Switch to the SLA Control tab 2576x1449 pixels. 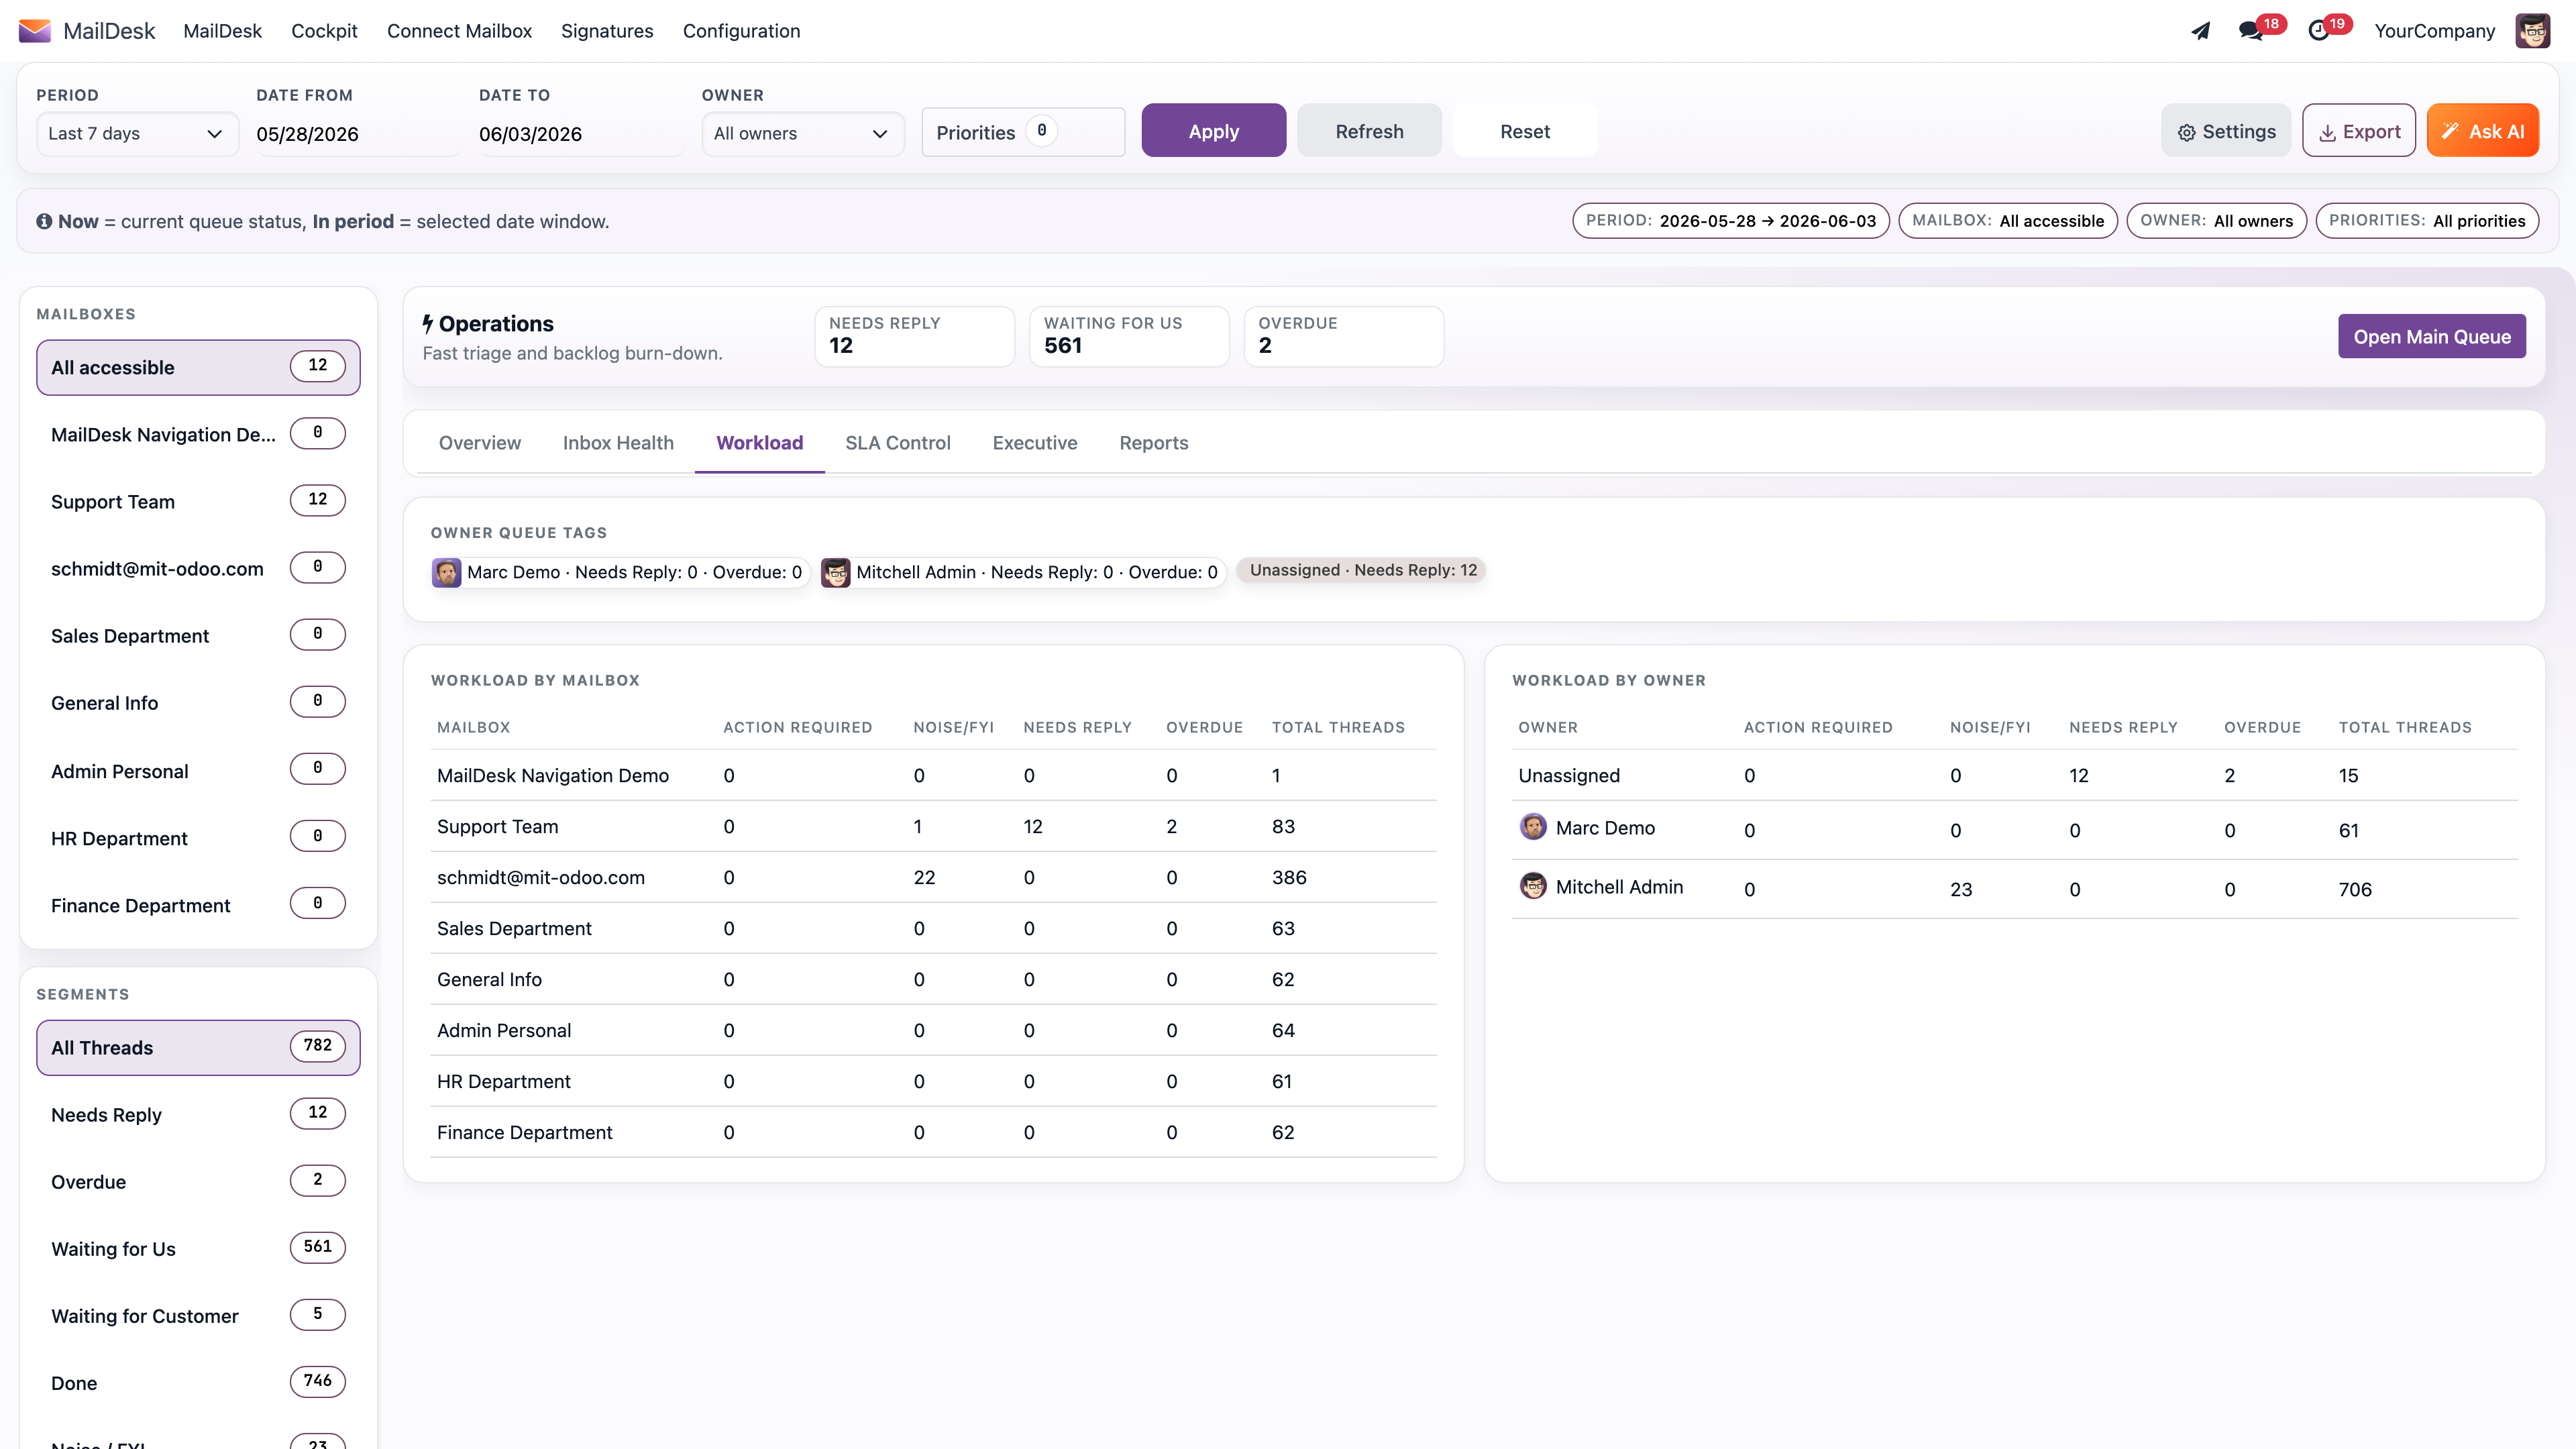[898, 443]
